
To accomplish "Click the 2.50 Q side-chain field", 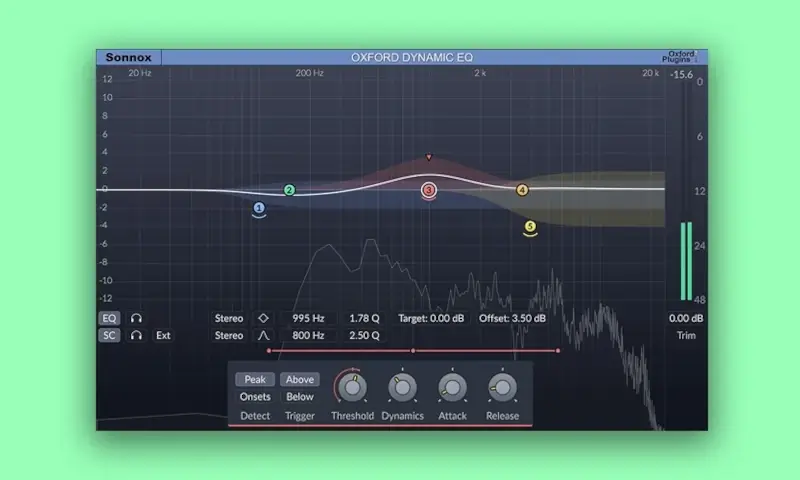I will (x=364, y=335).
